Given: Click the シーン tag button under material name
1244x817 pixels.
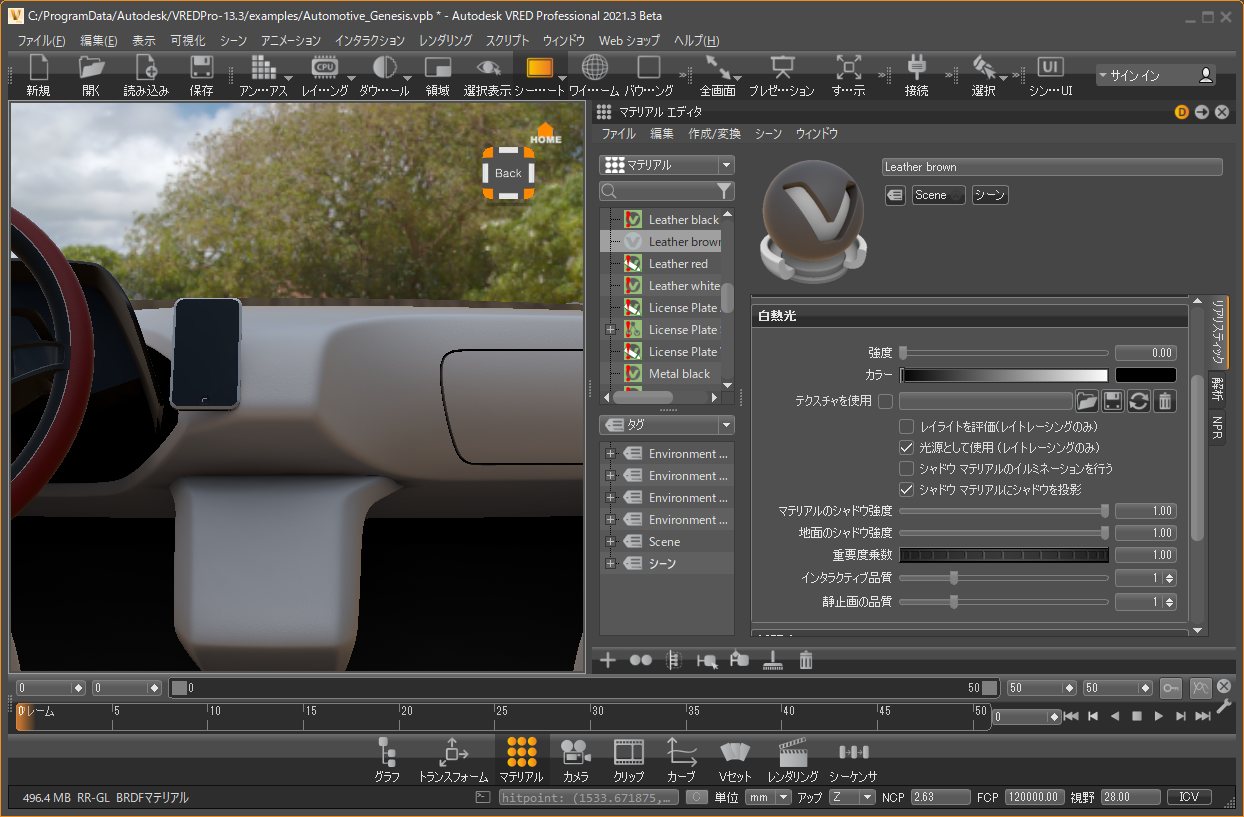Looking at the screenshot, I should 990,195.
